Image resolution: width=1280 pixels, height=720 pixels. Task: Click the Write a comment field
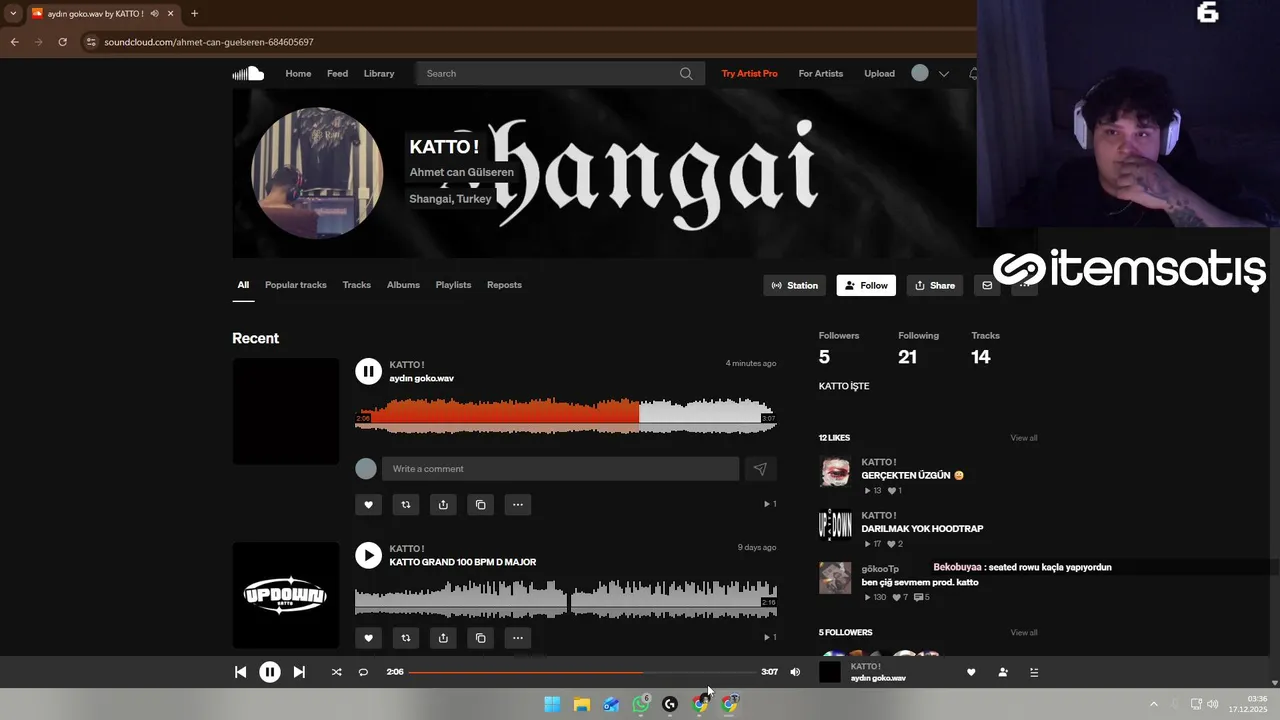(560, 469)
